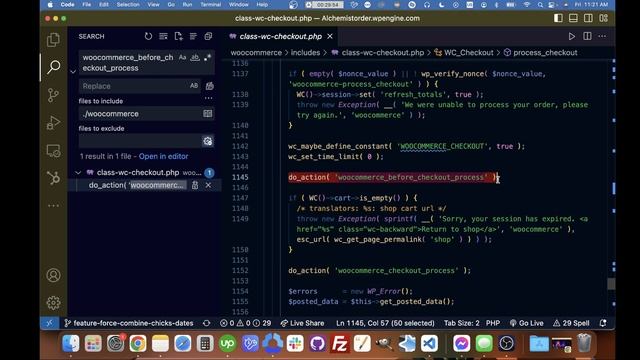Toggle search details ellipsis
Viewport: 640px width, 360px height.
(x=209, y=98)
